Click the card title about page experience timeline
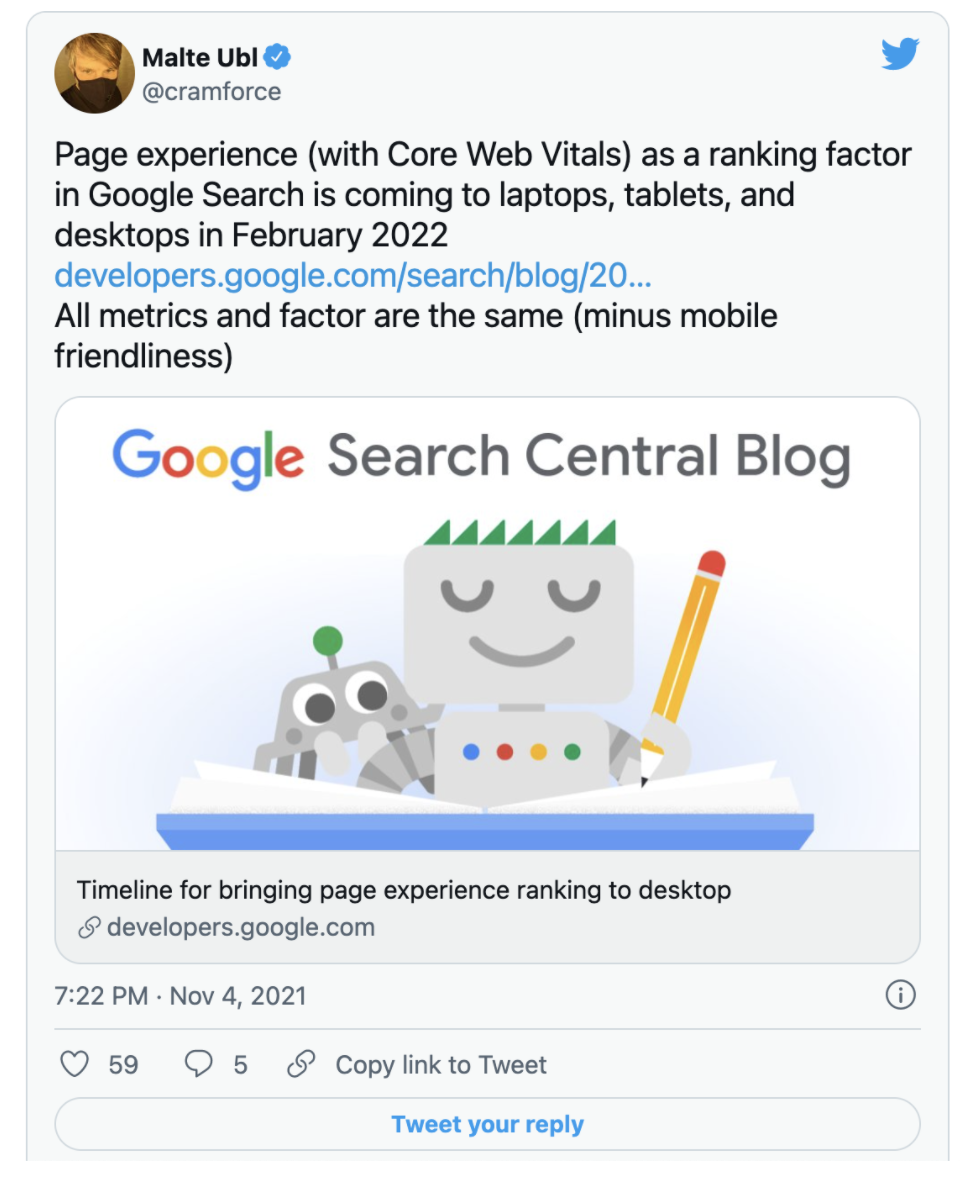This screenshot has height=1186, width=970. tap(404, 889)
